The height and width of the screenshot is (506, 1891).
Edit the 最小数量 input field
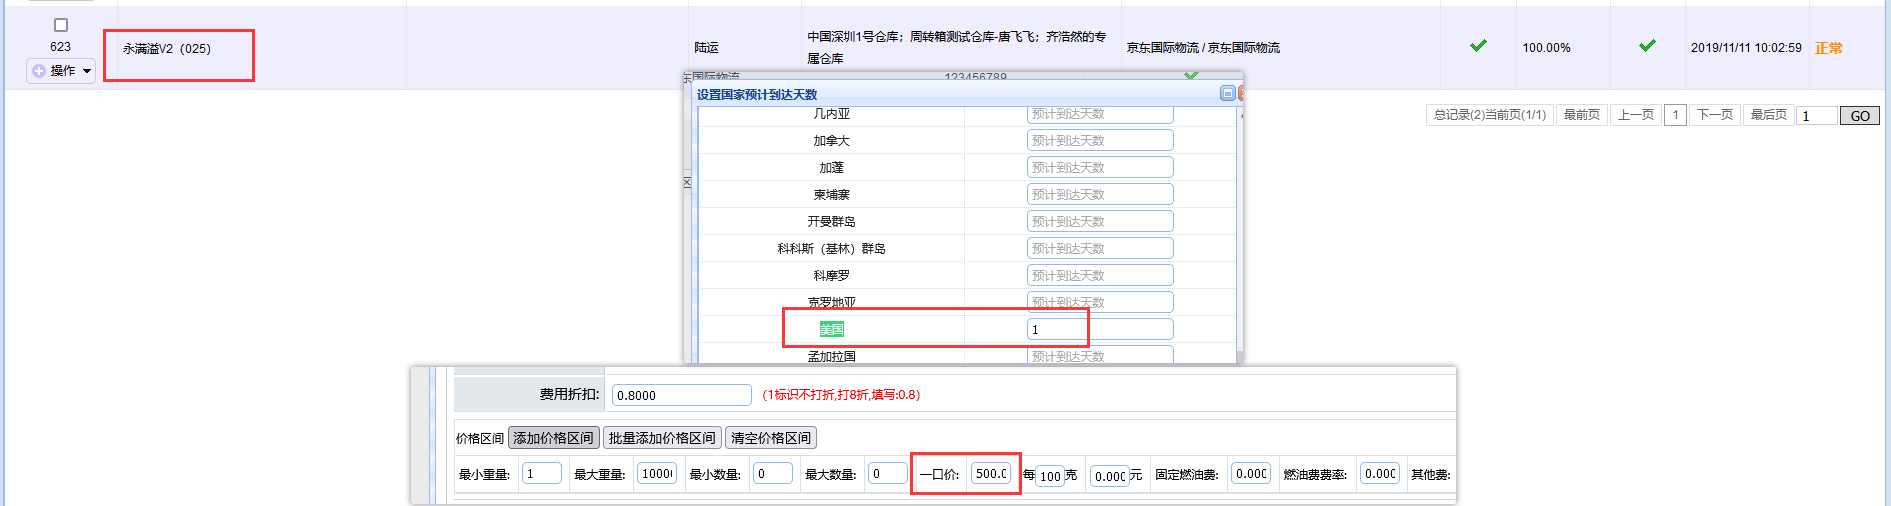point(773,474)
